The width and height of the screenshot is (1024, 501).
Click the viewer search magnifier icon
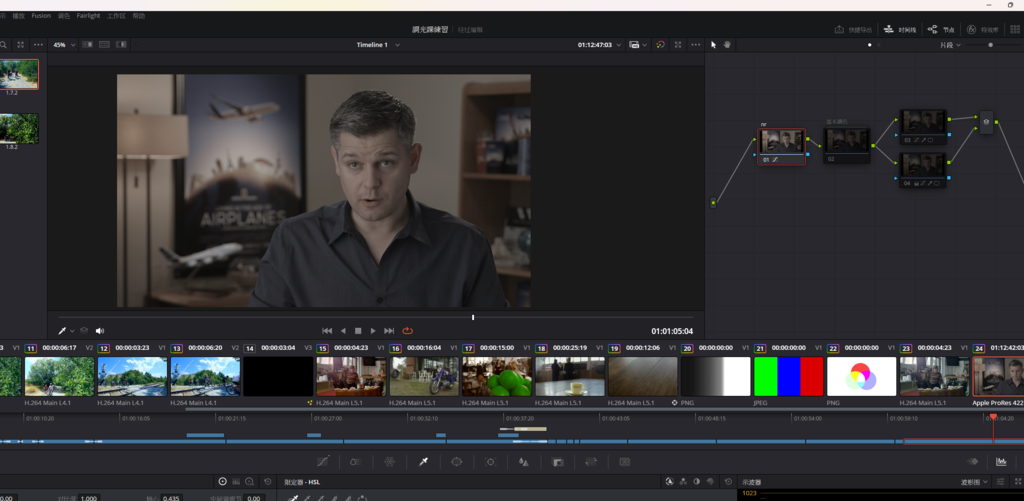(x=3, y=45)
